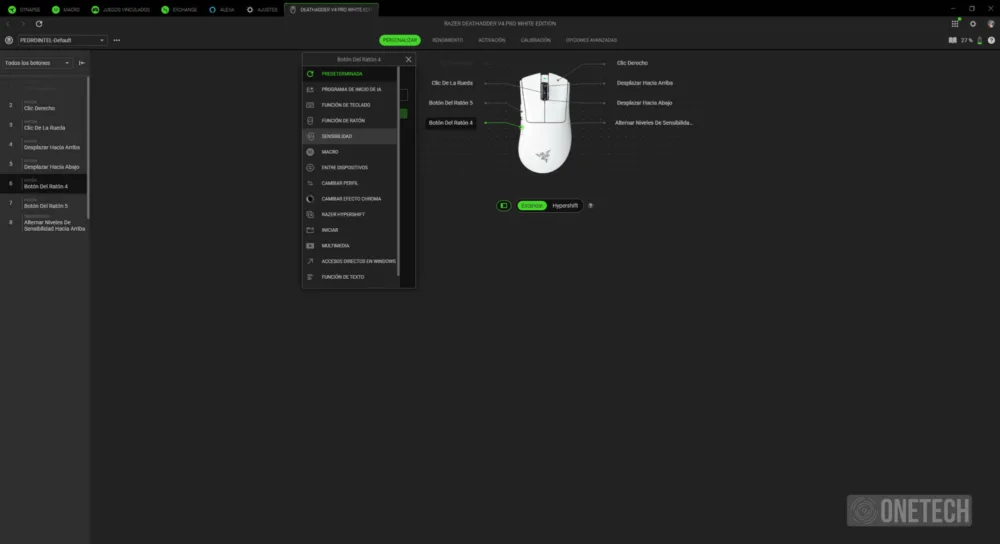Click the profile icon beside PEDROINTEL-Default
1000x544 pixels.
[9, 40]
